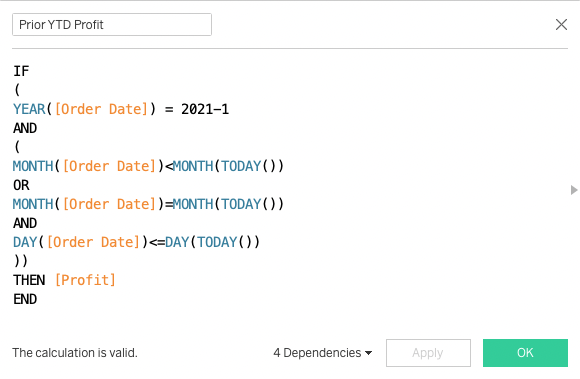Click the Apply button

click(x=428, y=353)
